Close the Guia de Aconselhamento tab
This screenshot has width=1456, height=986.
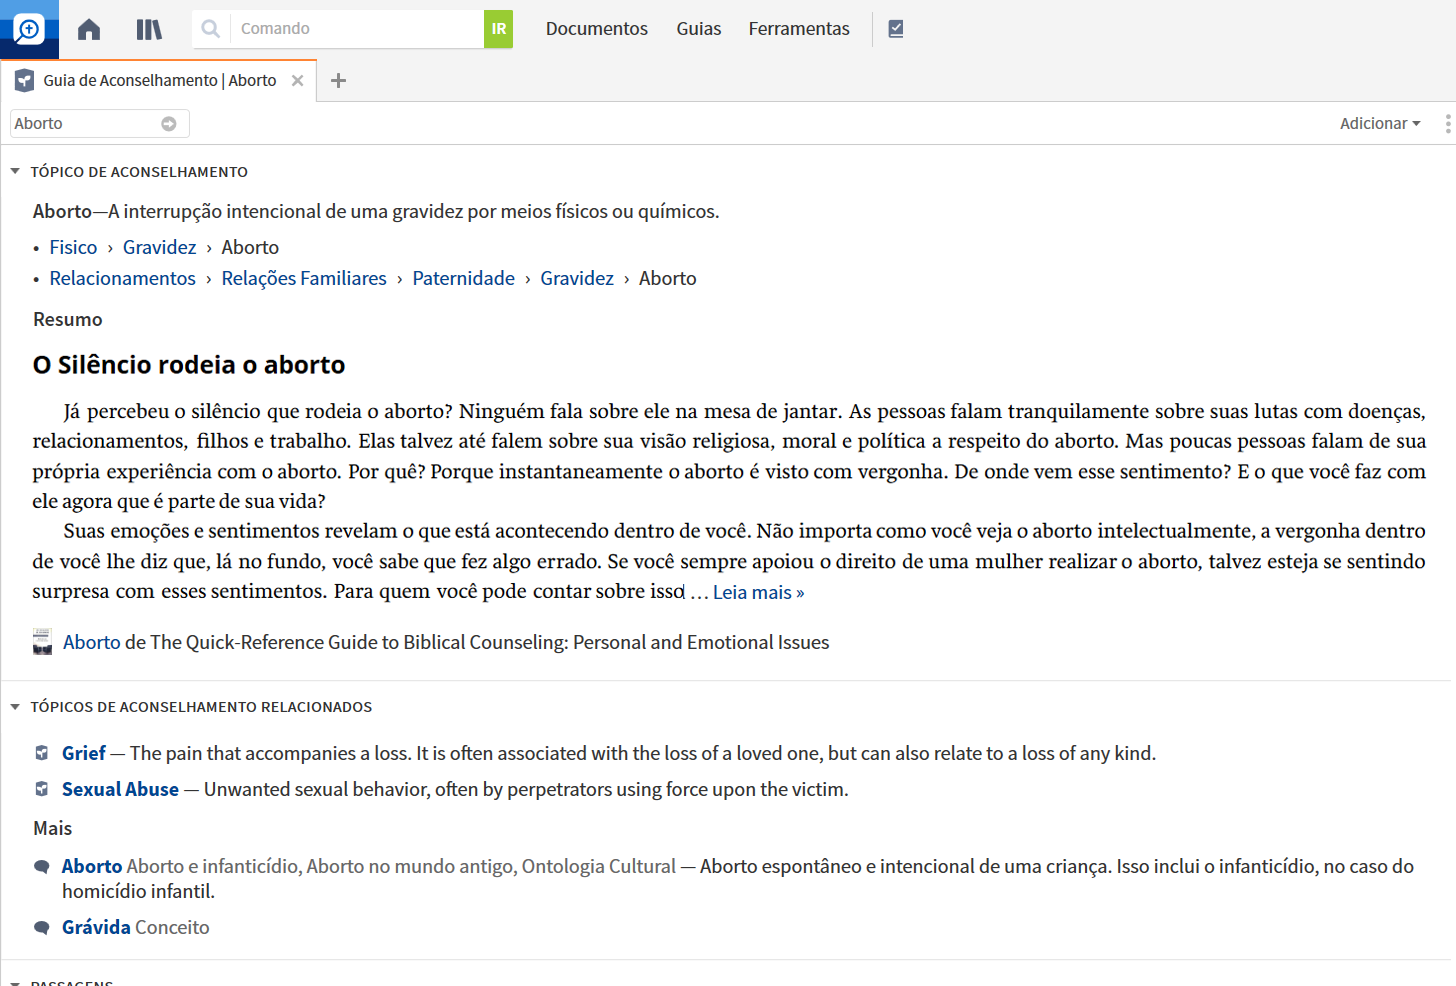pos(297,81)
